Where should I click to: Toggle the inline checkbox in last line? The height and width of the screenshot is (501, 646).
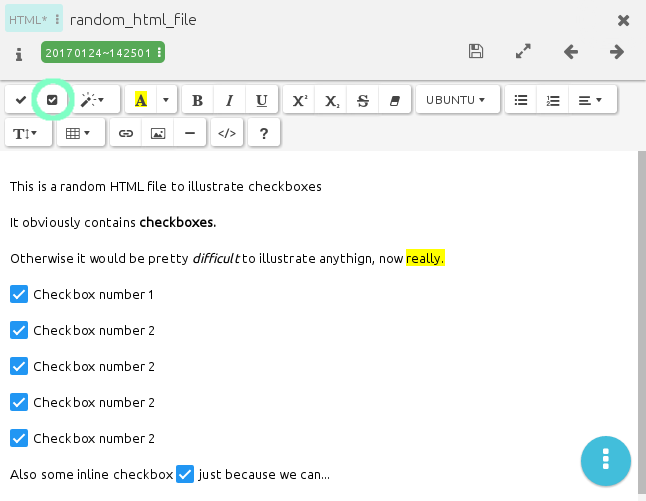[185, 474]
